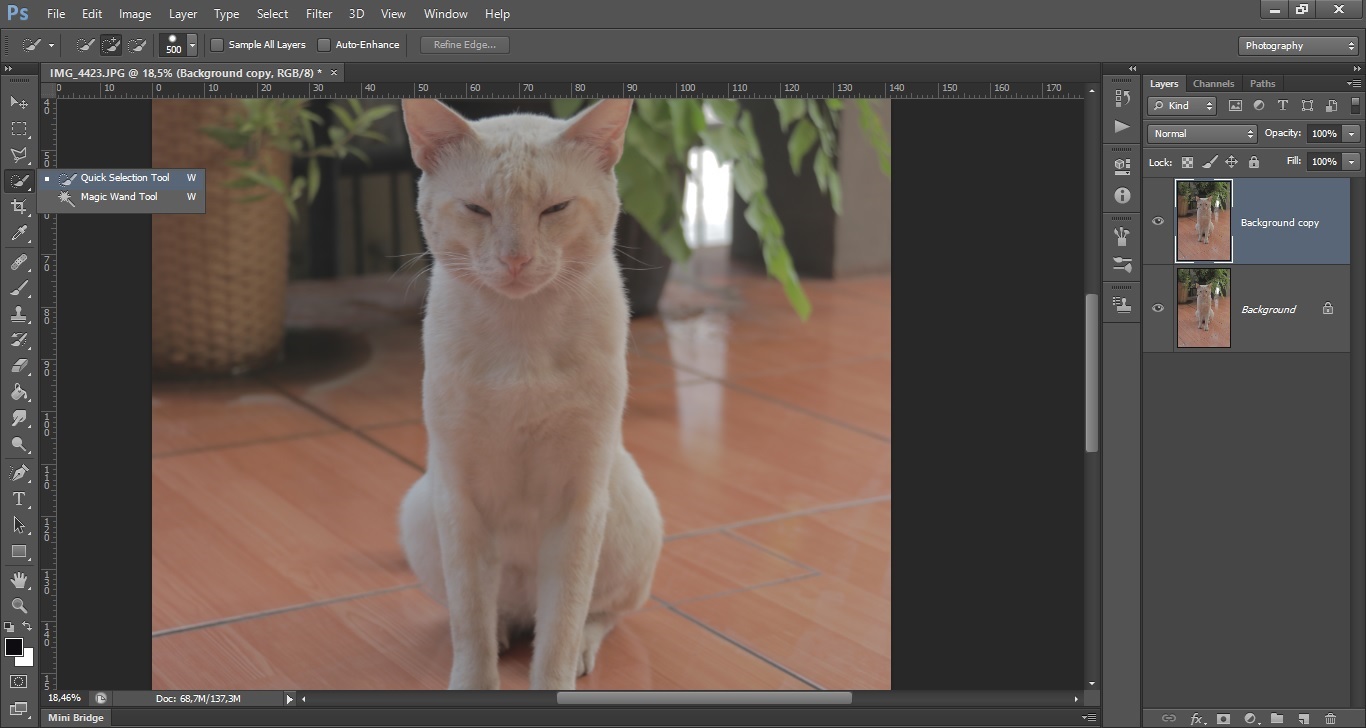Select the Eyedropper tool

[19, 234]
